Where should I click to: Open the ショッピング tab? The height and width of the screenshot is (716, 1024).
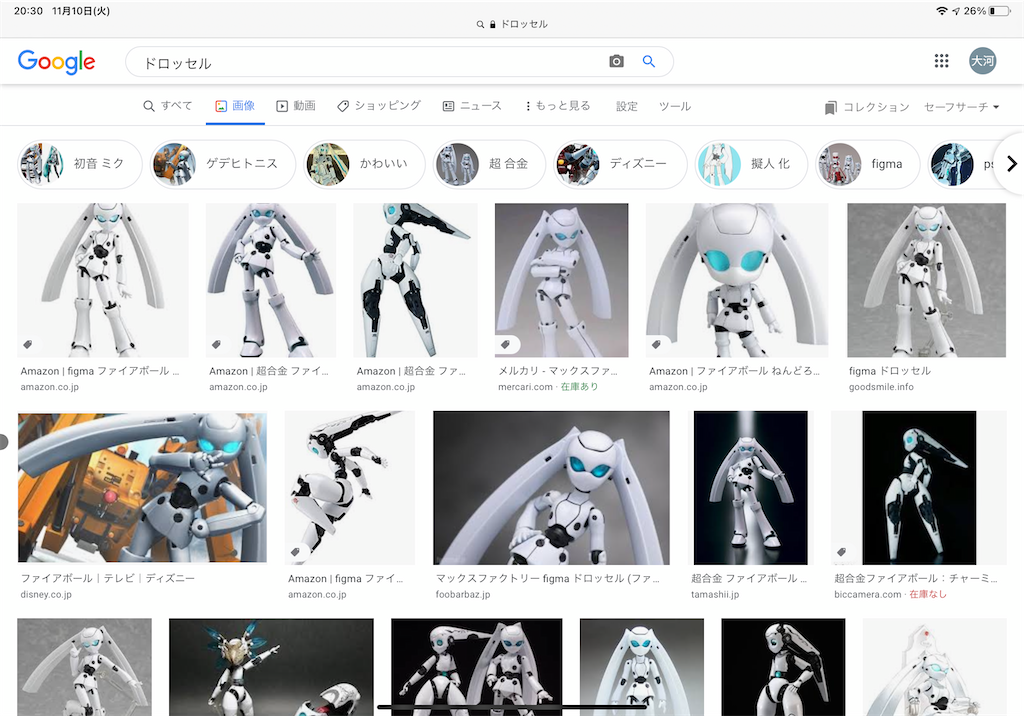[379, 106]
